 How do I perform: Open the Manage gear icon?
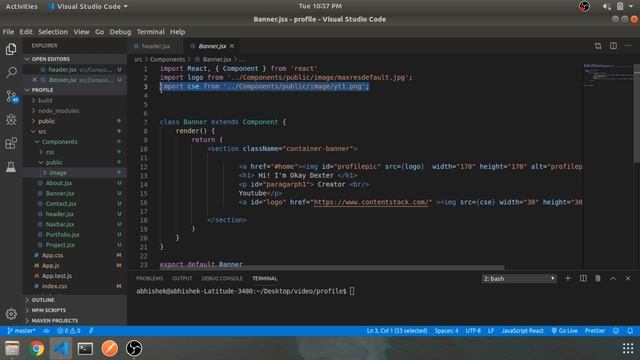pyautogui.click(x=11, y=313)
